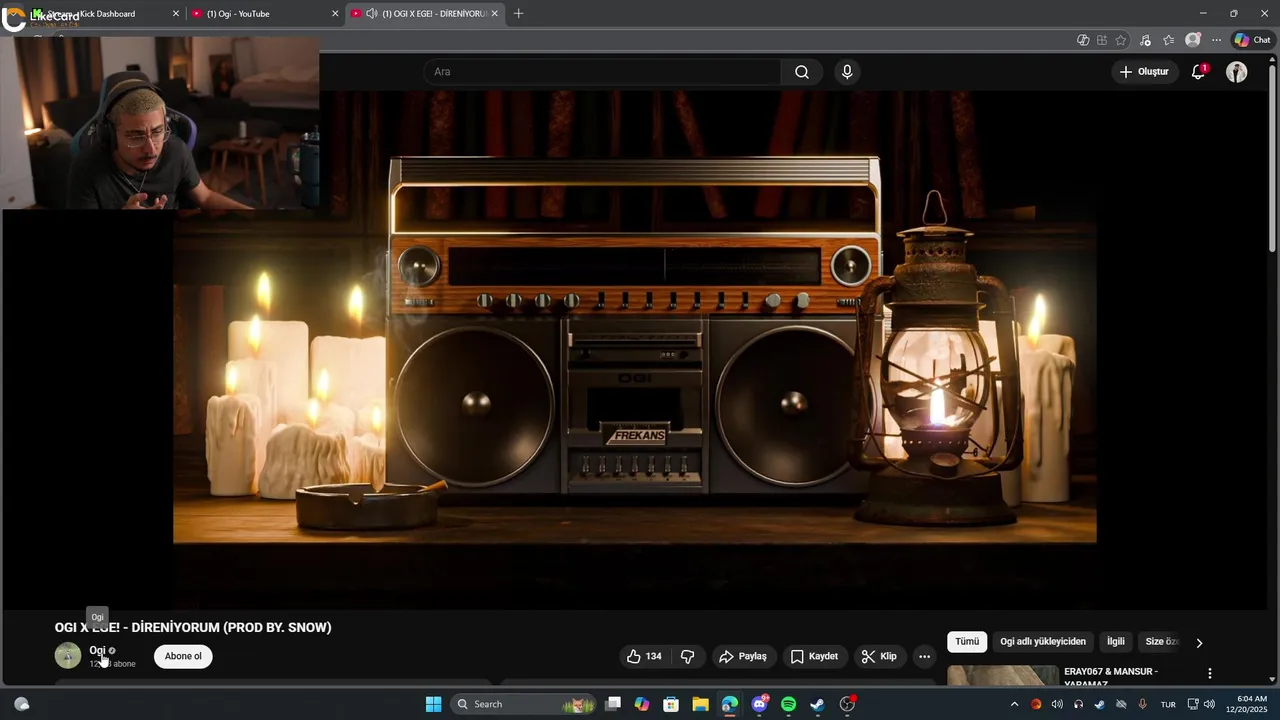Open YouTube notifications bell
This screenshot has height=720, width=1280.
[x=1198, y=72]
